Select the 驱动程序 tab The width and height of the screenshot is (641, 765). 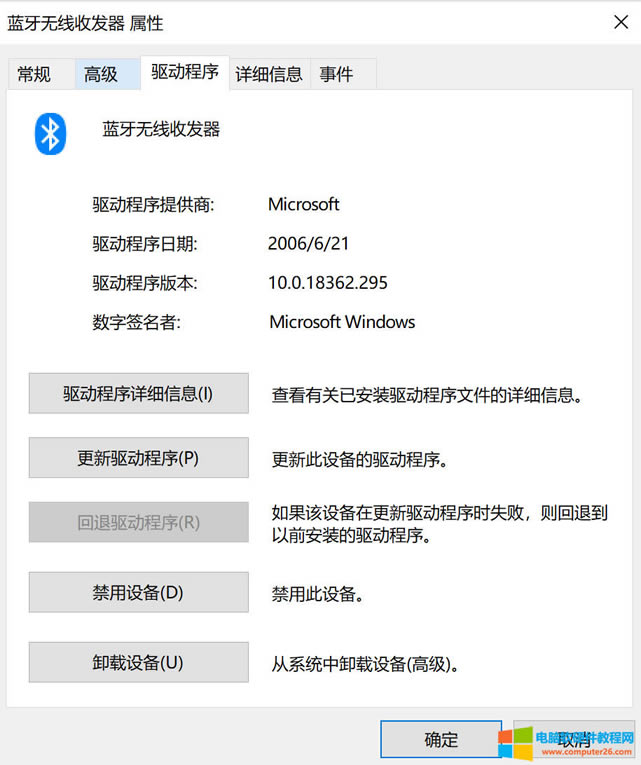[185, 72]
